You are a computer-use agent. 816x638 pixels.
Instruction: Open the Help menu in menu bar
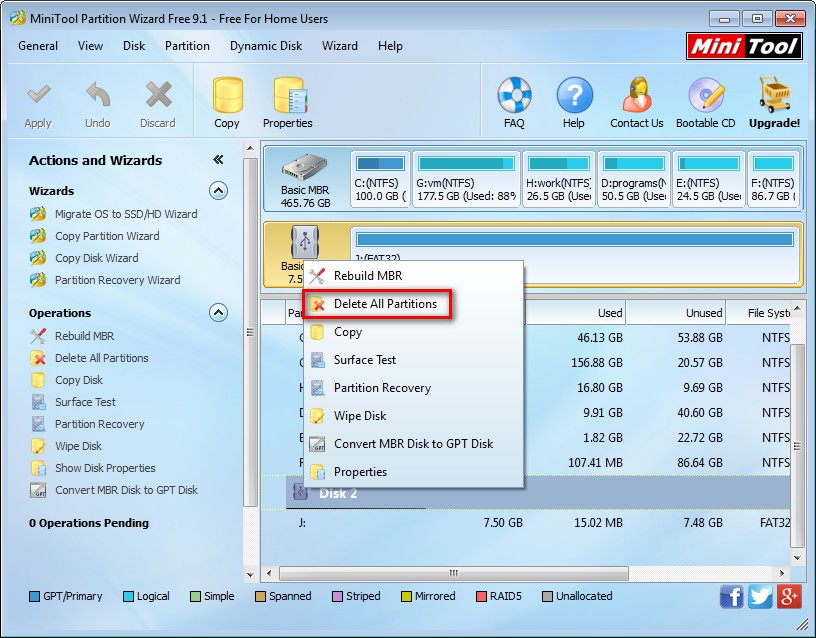[390, 46]
